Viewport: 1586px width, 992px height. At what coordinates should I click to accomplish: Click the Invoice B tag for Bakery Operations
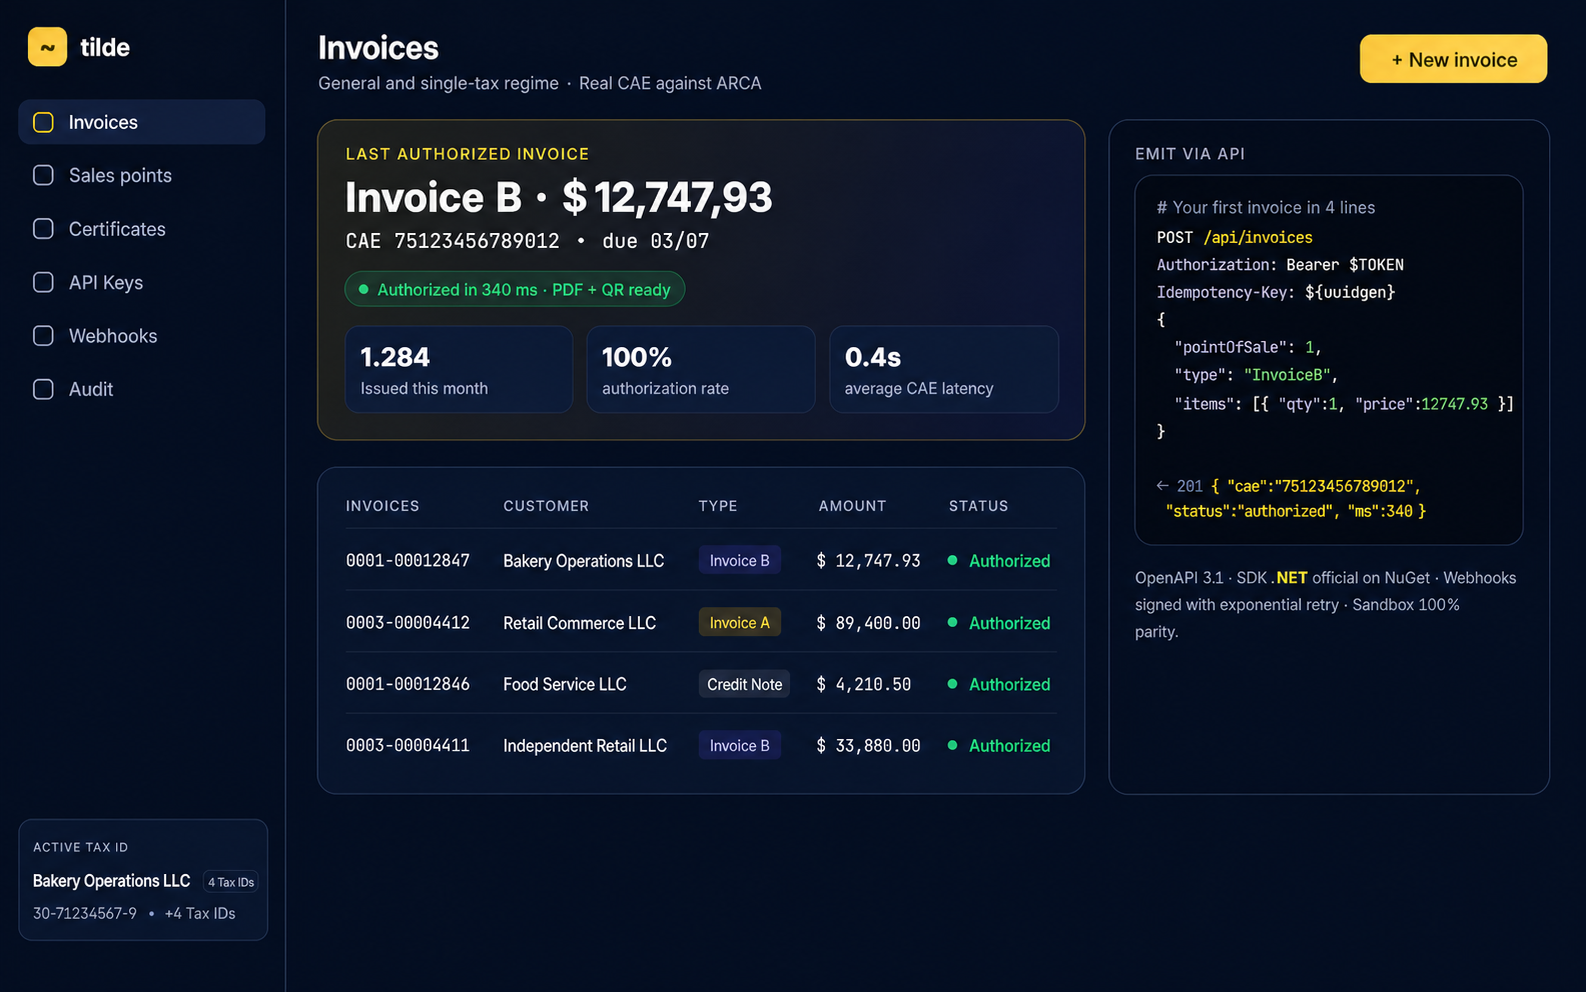[x=740, y=560]
